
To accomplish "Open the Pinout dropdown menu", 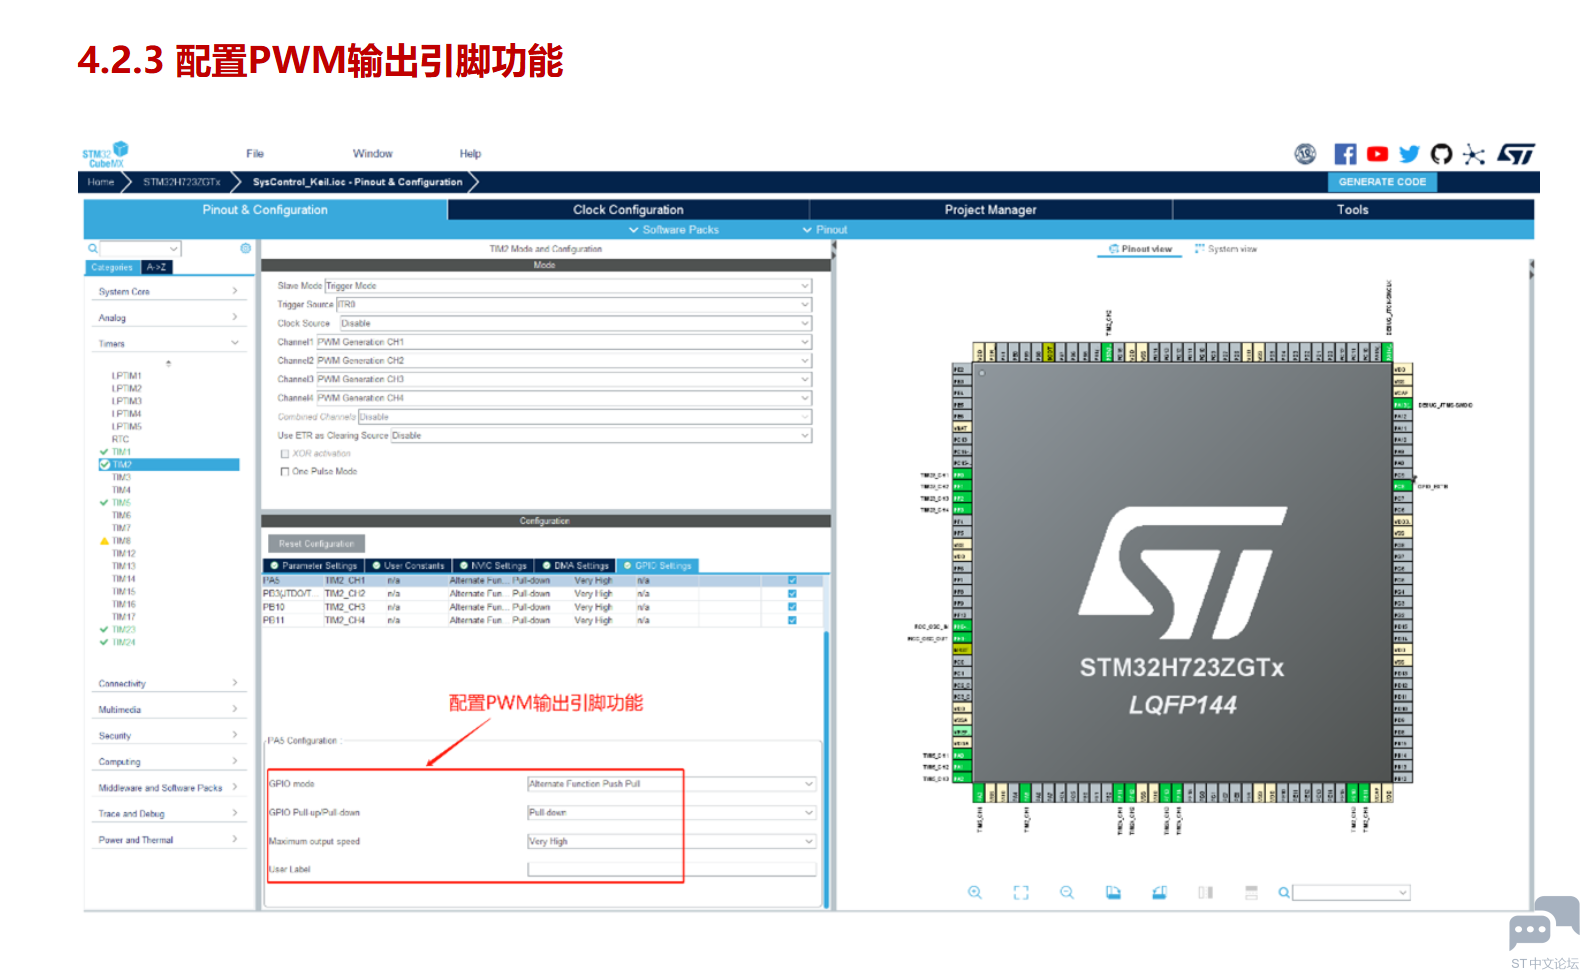I will coord(825,230).
